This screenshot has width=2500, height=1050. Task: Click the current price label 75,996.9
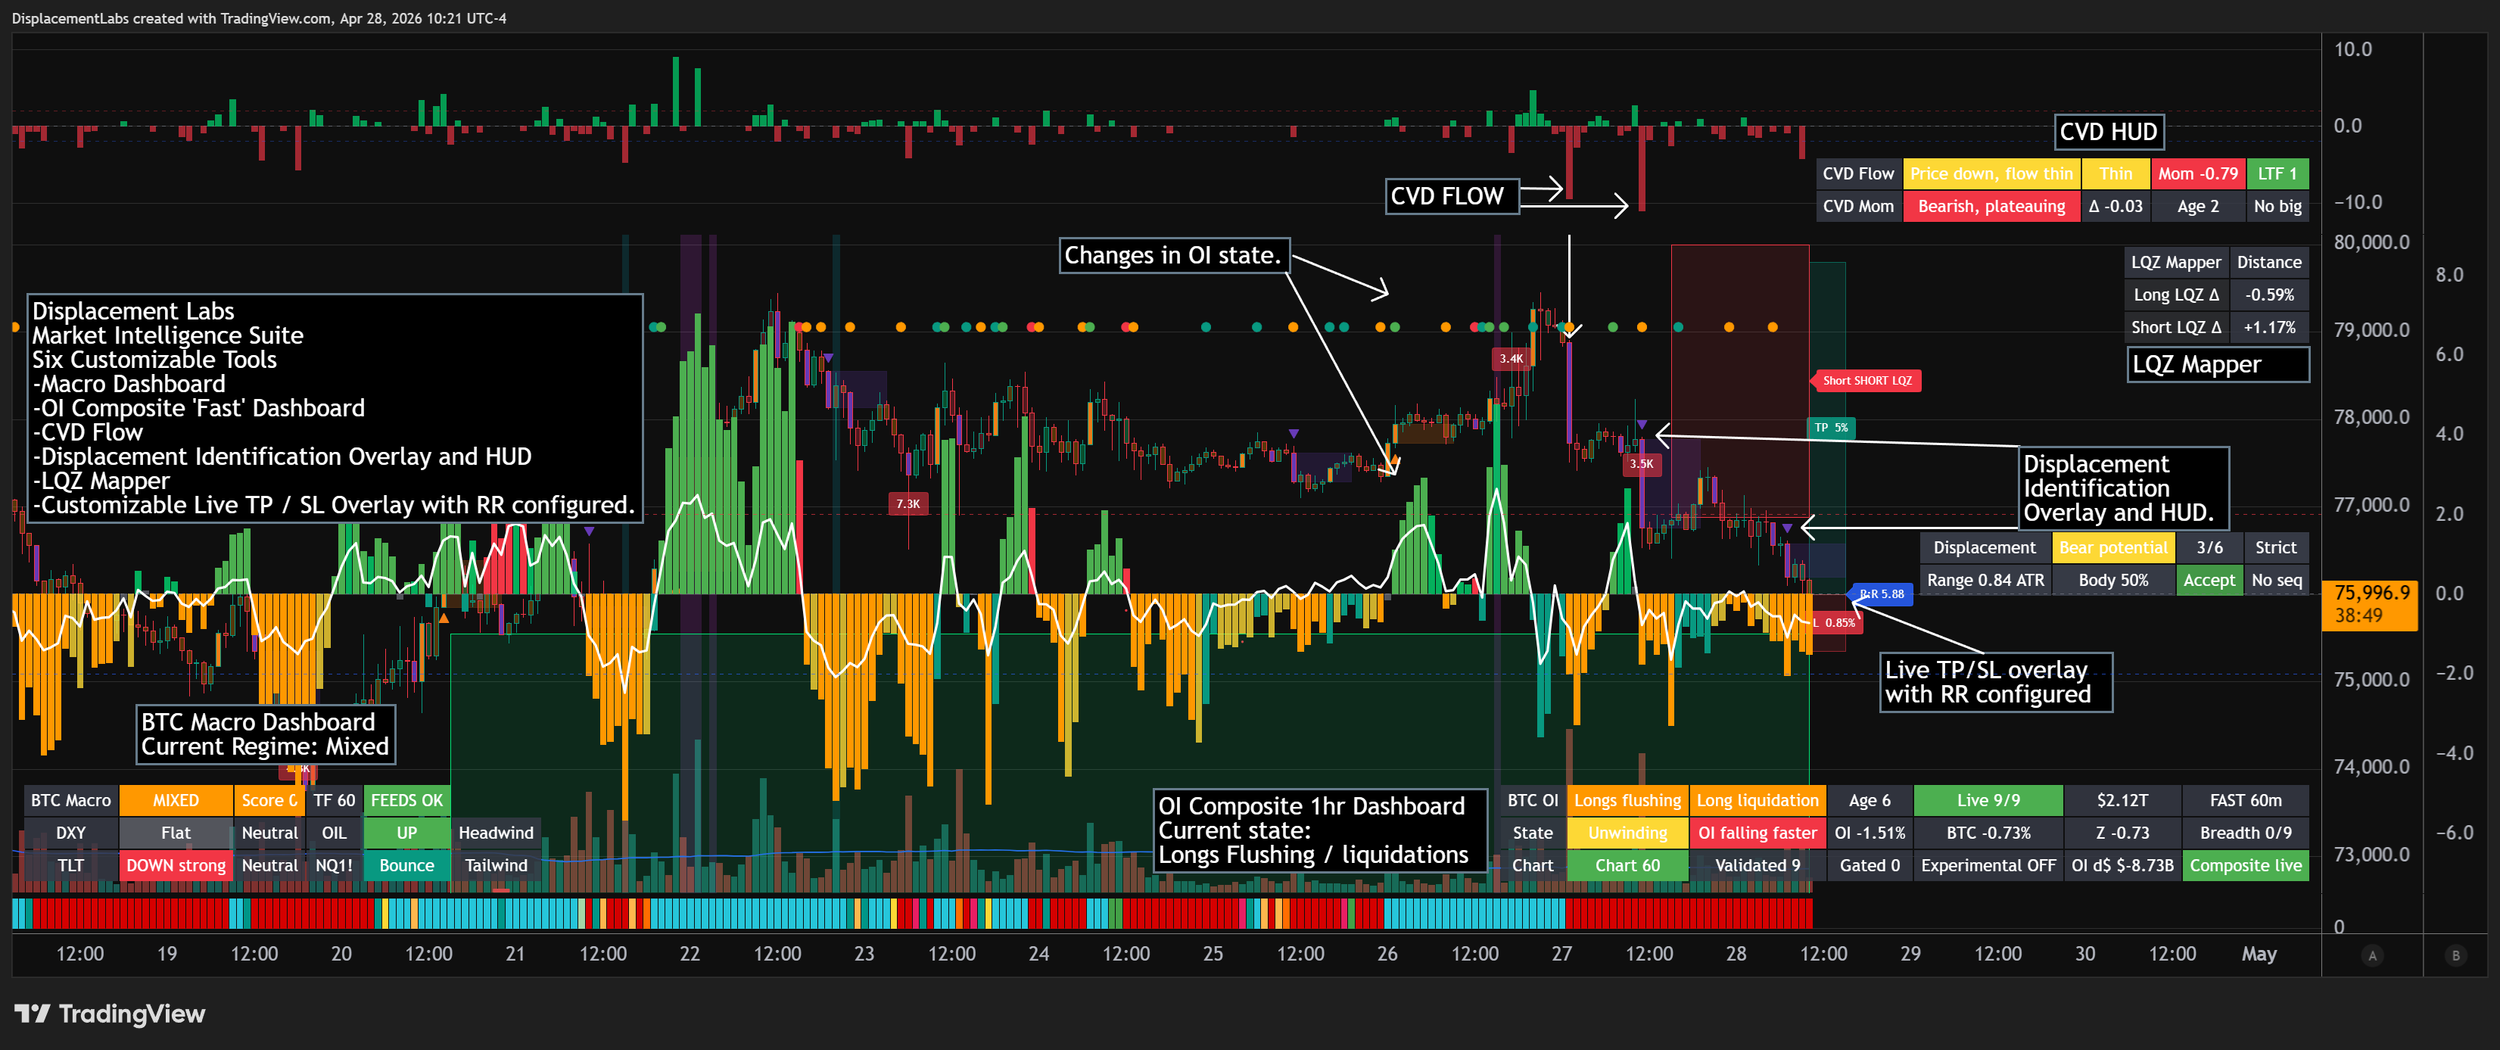pos(2369,604)
